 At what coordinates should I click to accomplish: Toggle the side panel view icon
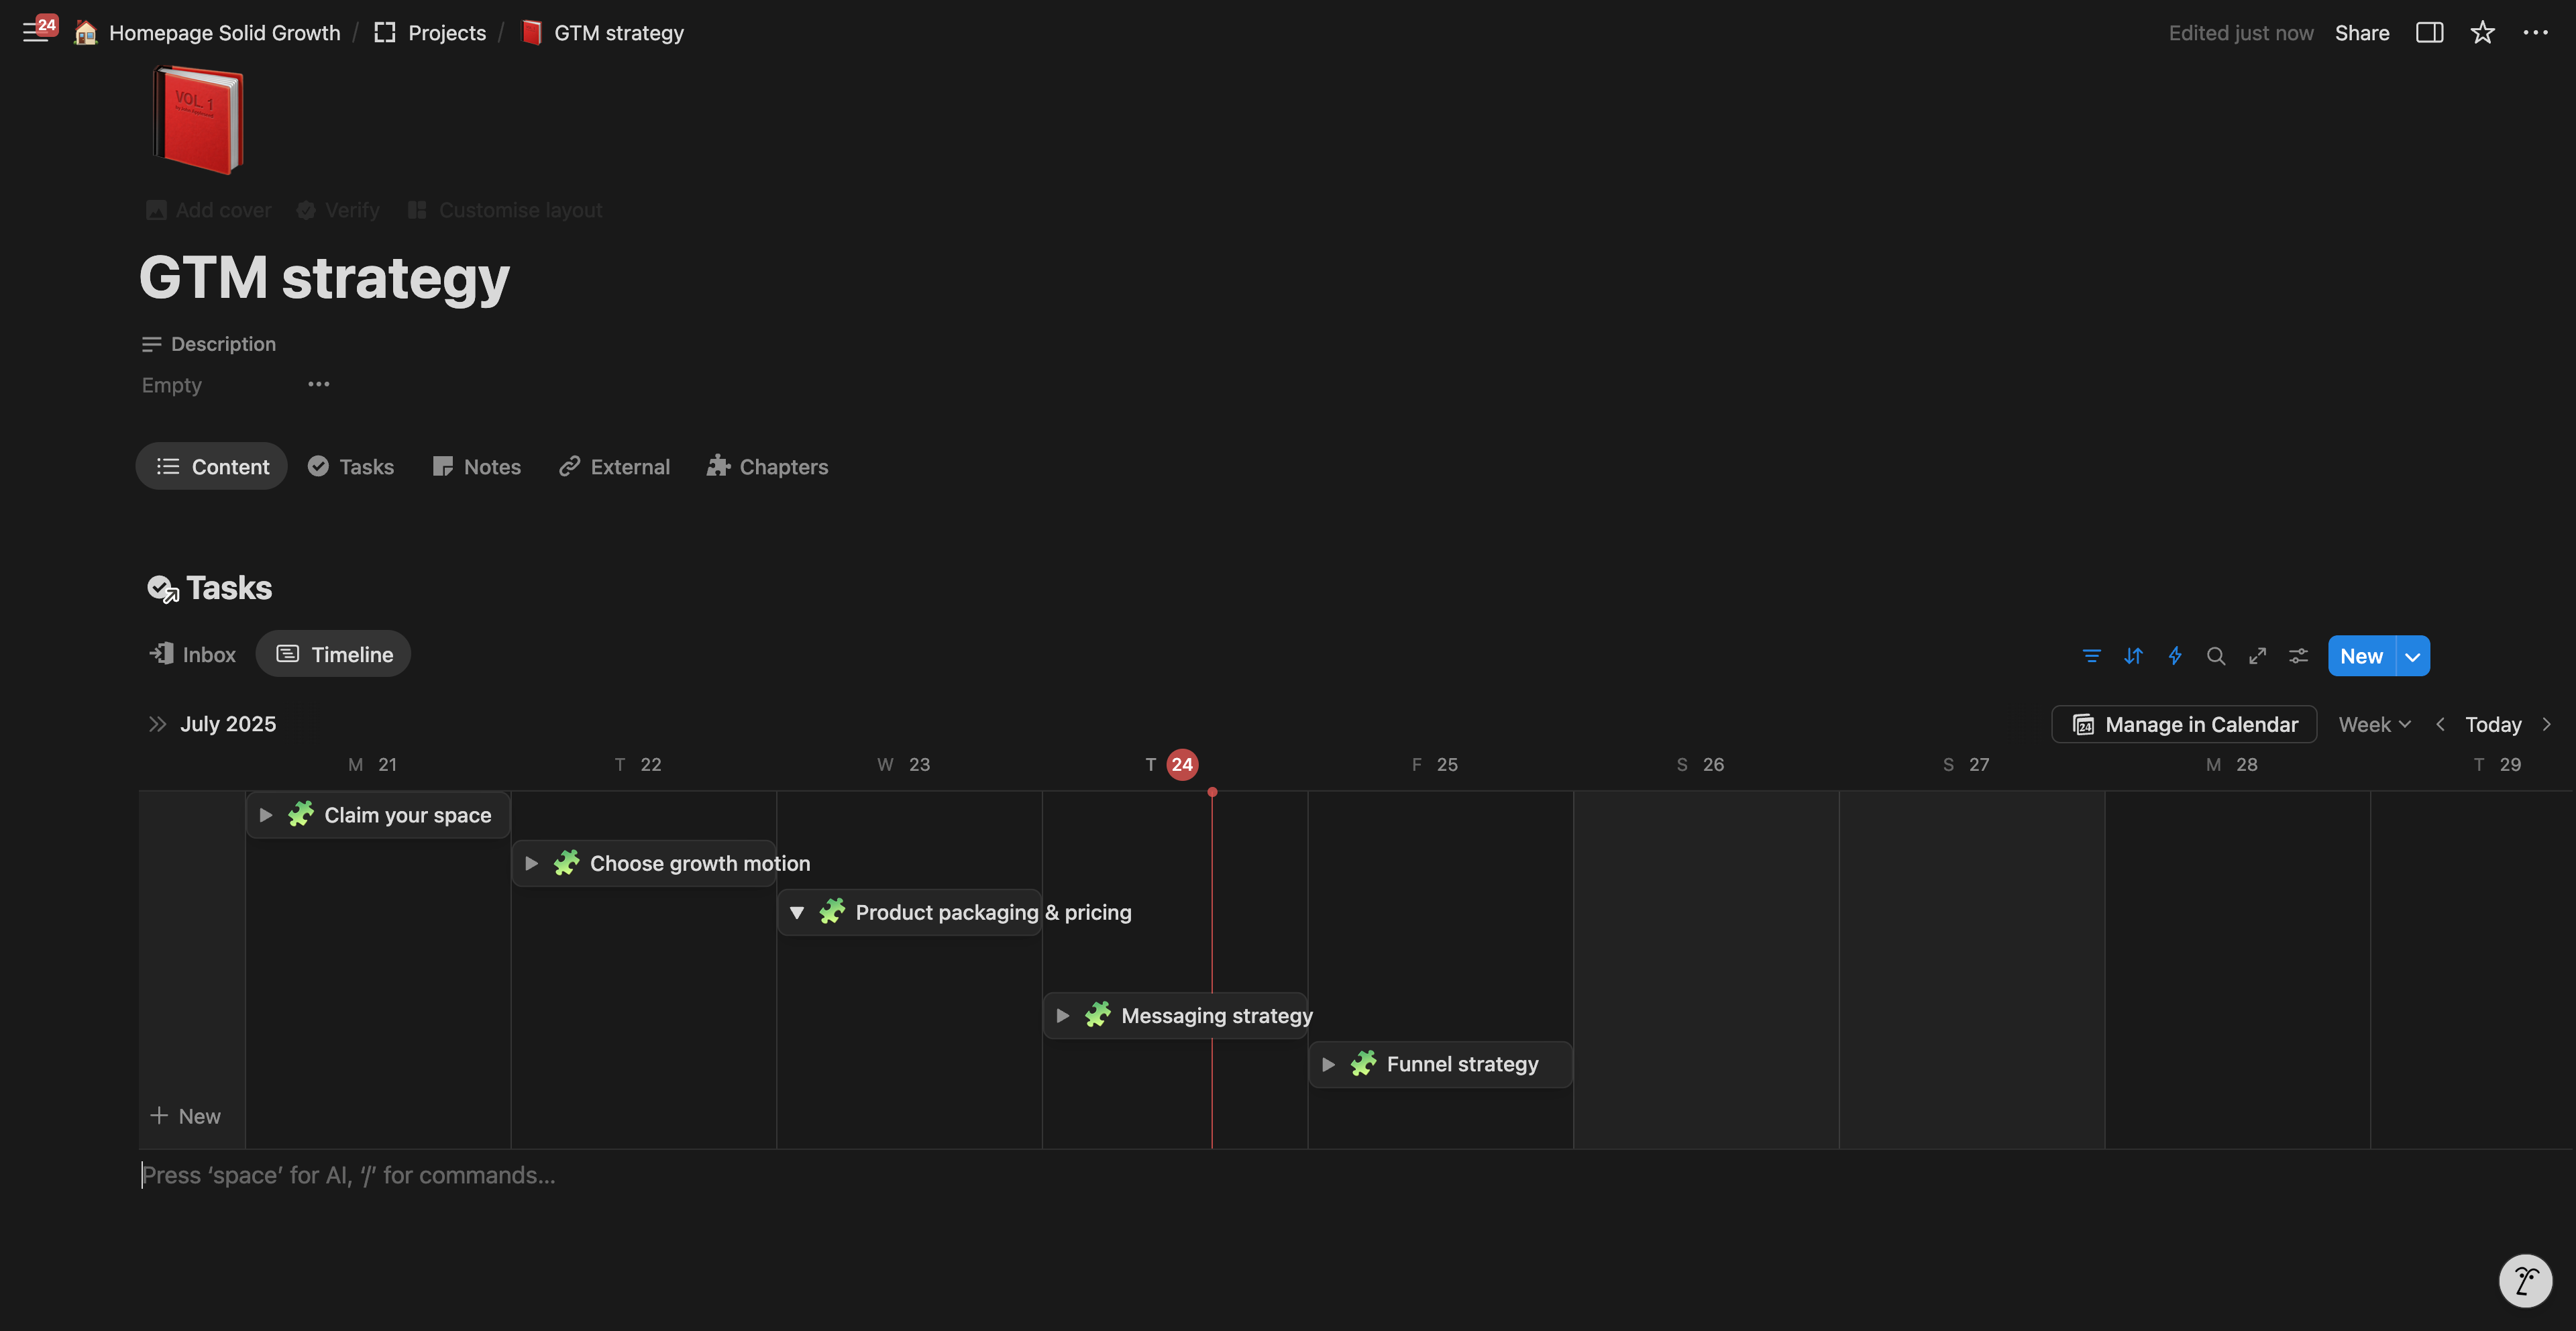click(x=2429, y=33)
